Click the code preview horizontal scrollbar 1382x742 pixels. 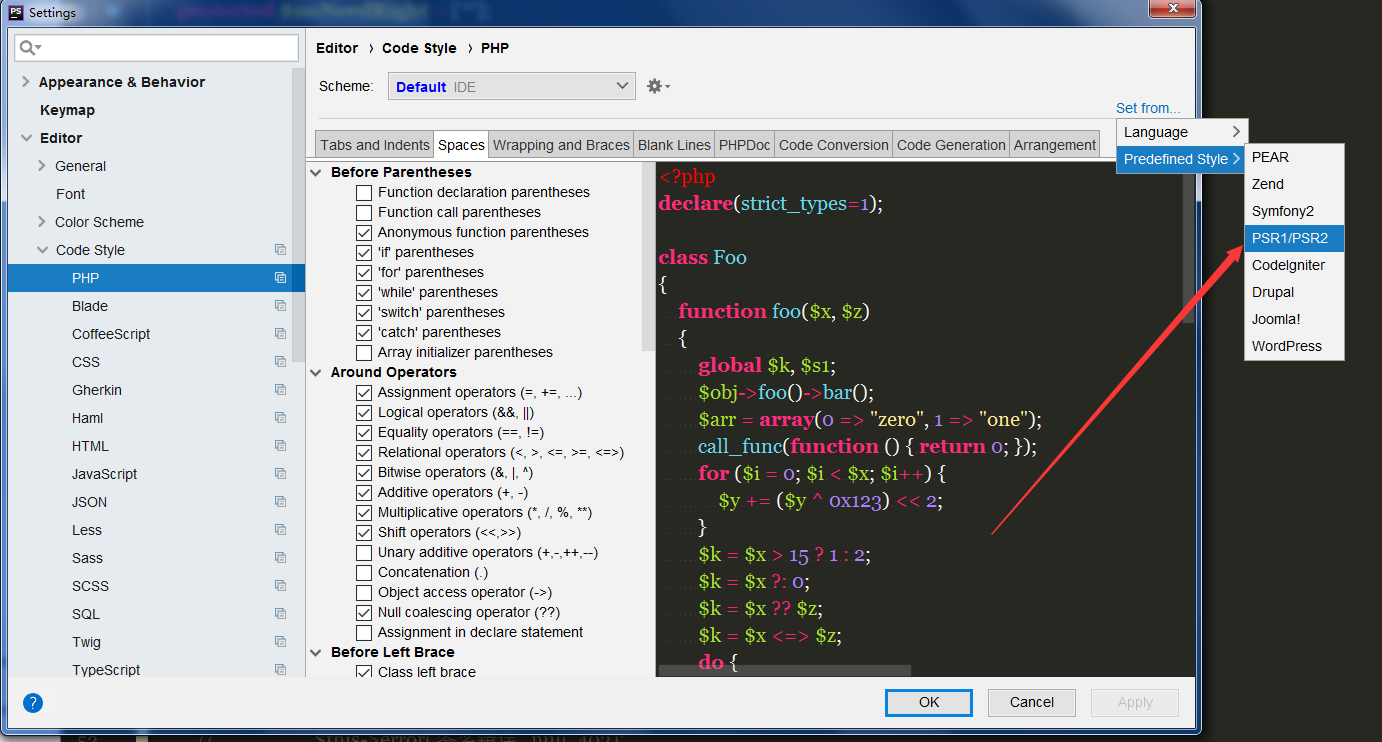(x=785, y=671)
